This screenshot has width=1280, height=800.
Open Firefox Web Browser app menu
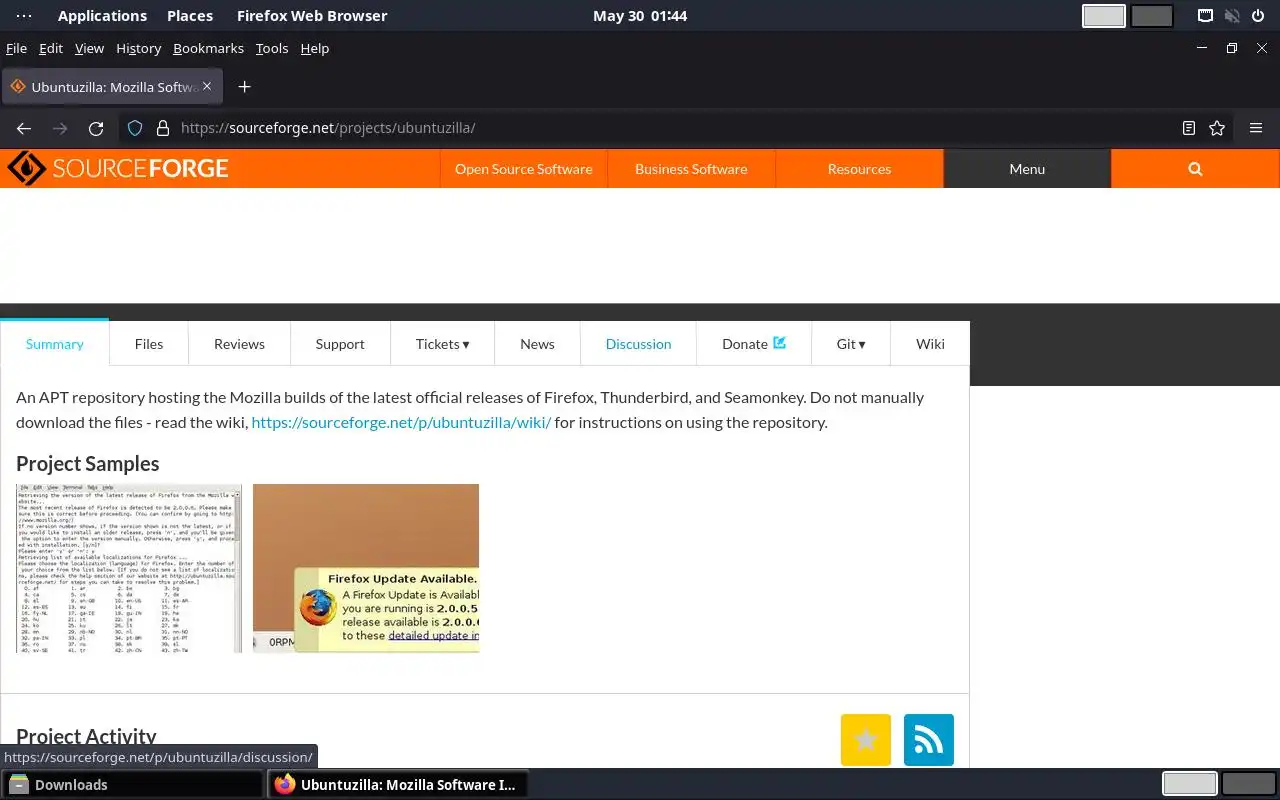pos(312,16)
